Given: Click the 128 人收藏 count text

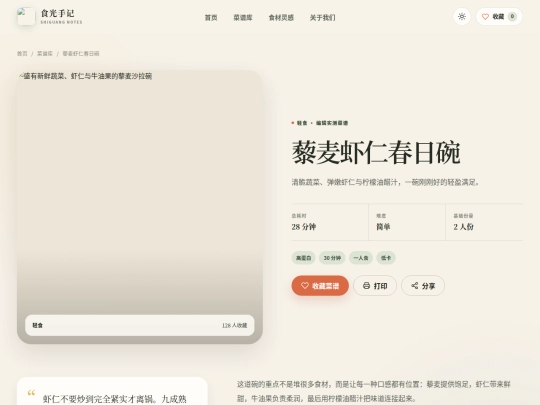Looking at the screenshot, I should tap(235, 325).
